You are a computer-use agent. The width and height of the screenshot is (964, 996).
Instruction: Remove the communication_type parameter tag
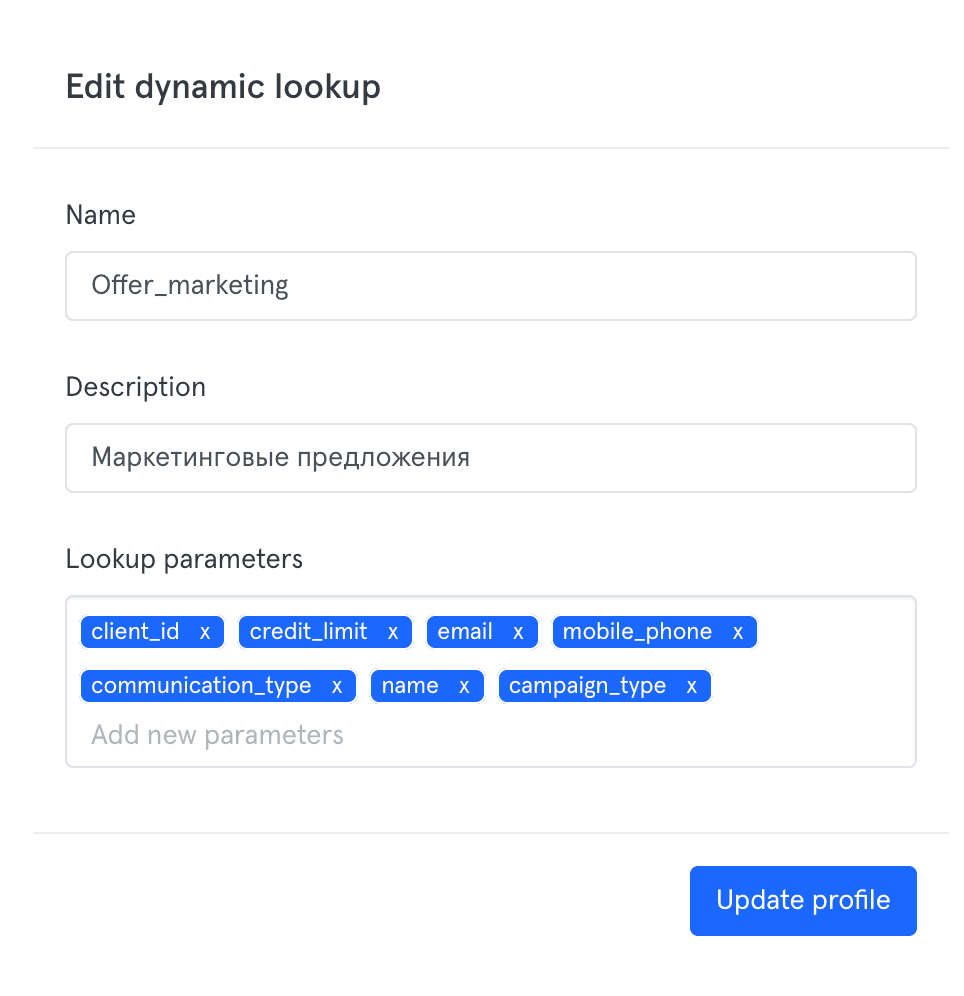point(337,687)
